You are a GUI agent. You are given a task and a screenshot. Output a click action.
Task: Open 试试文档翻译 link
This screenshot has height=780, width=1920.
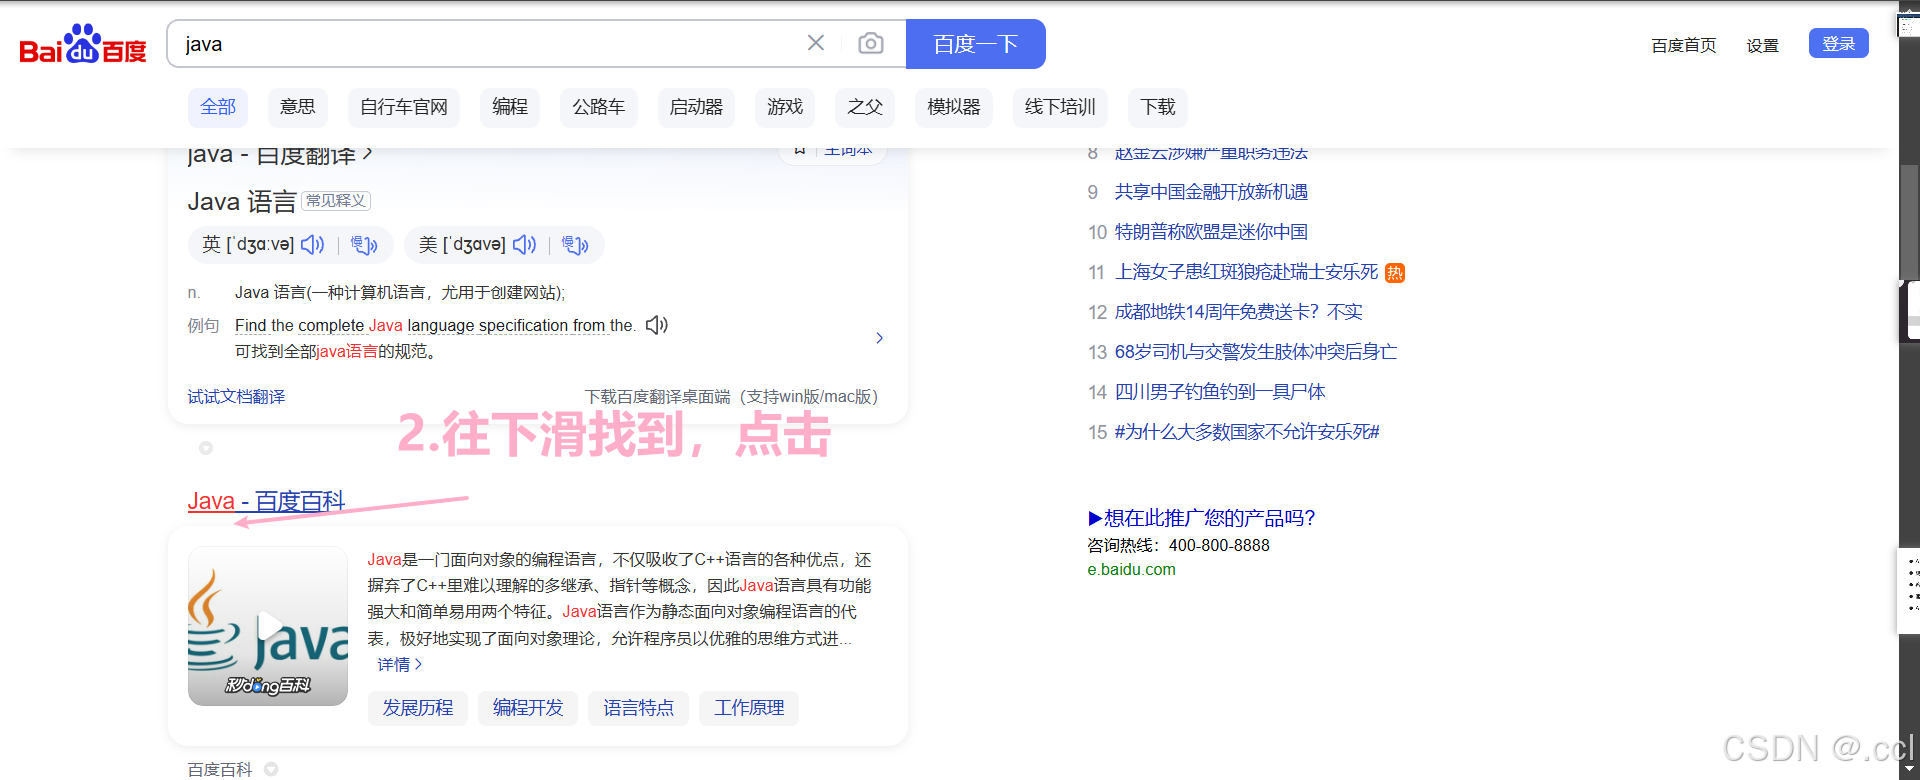tap(236, 397)
